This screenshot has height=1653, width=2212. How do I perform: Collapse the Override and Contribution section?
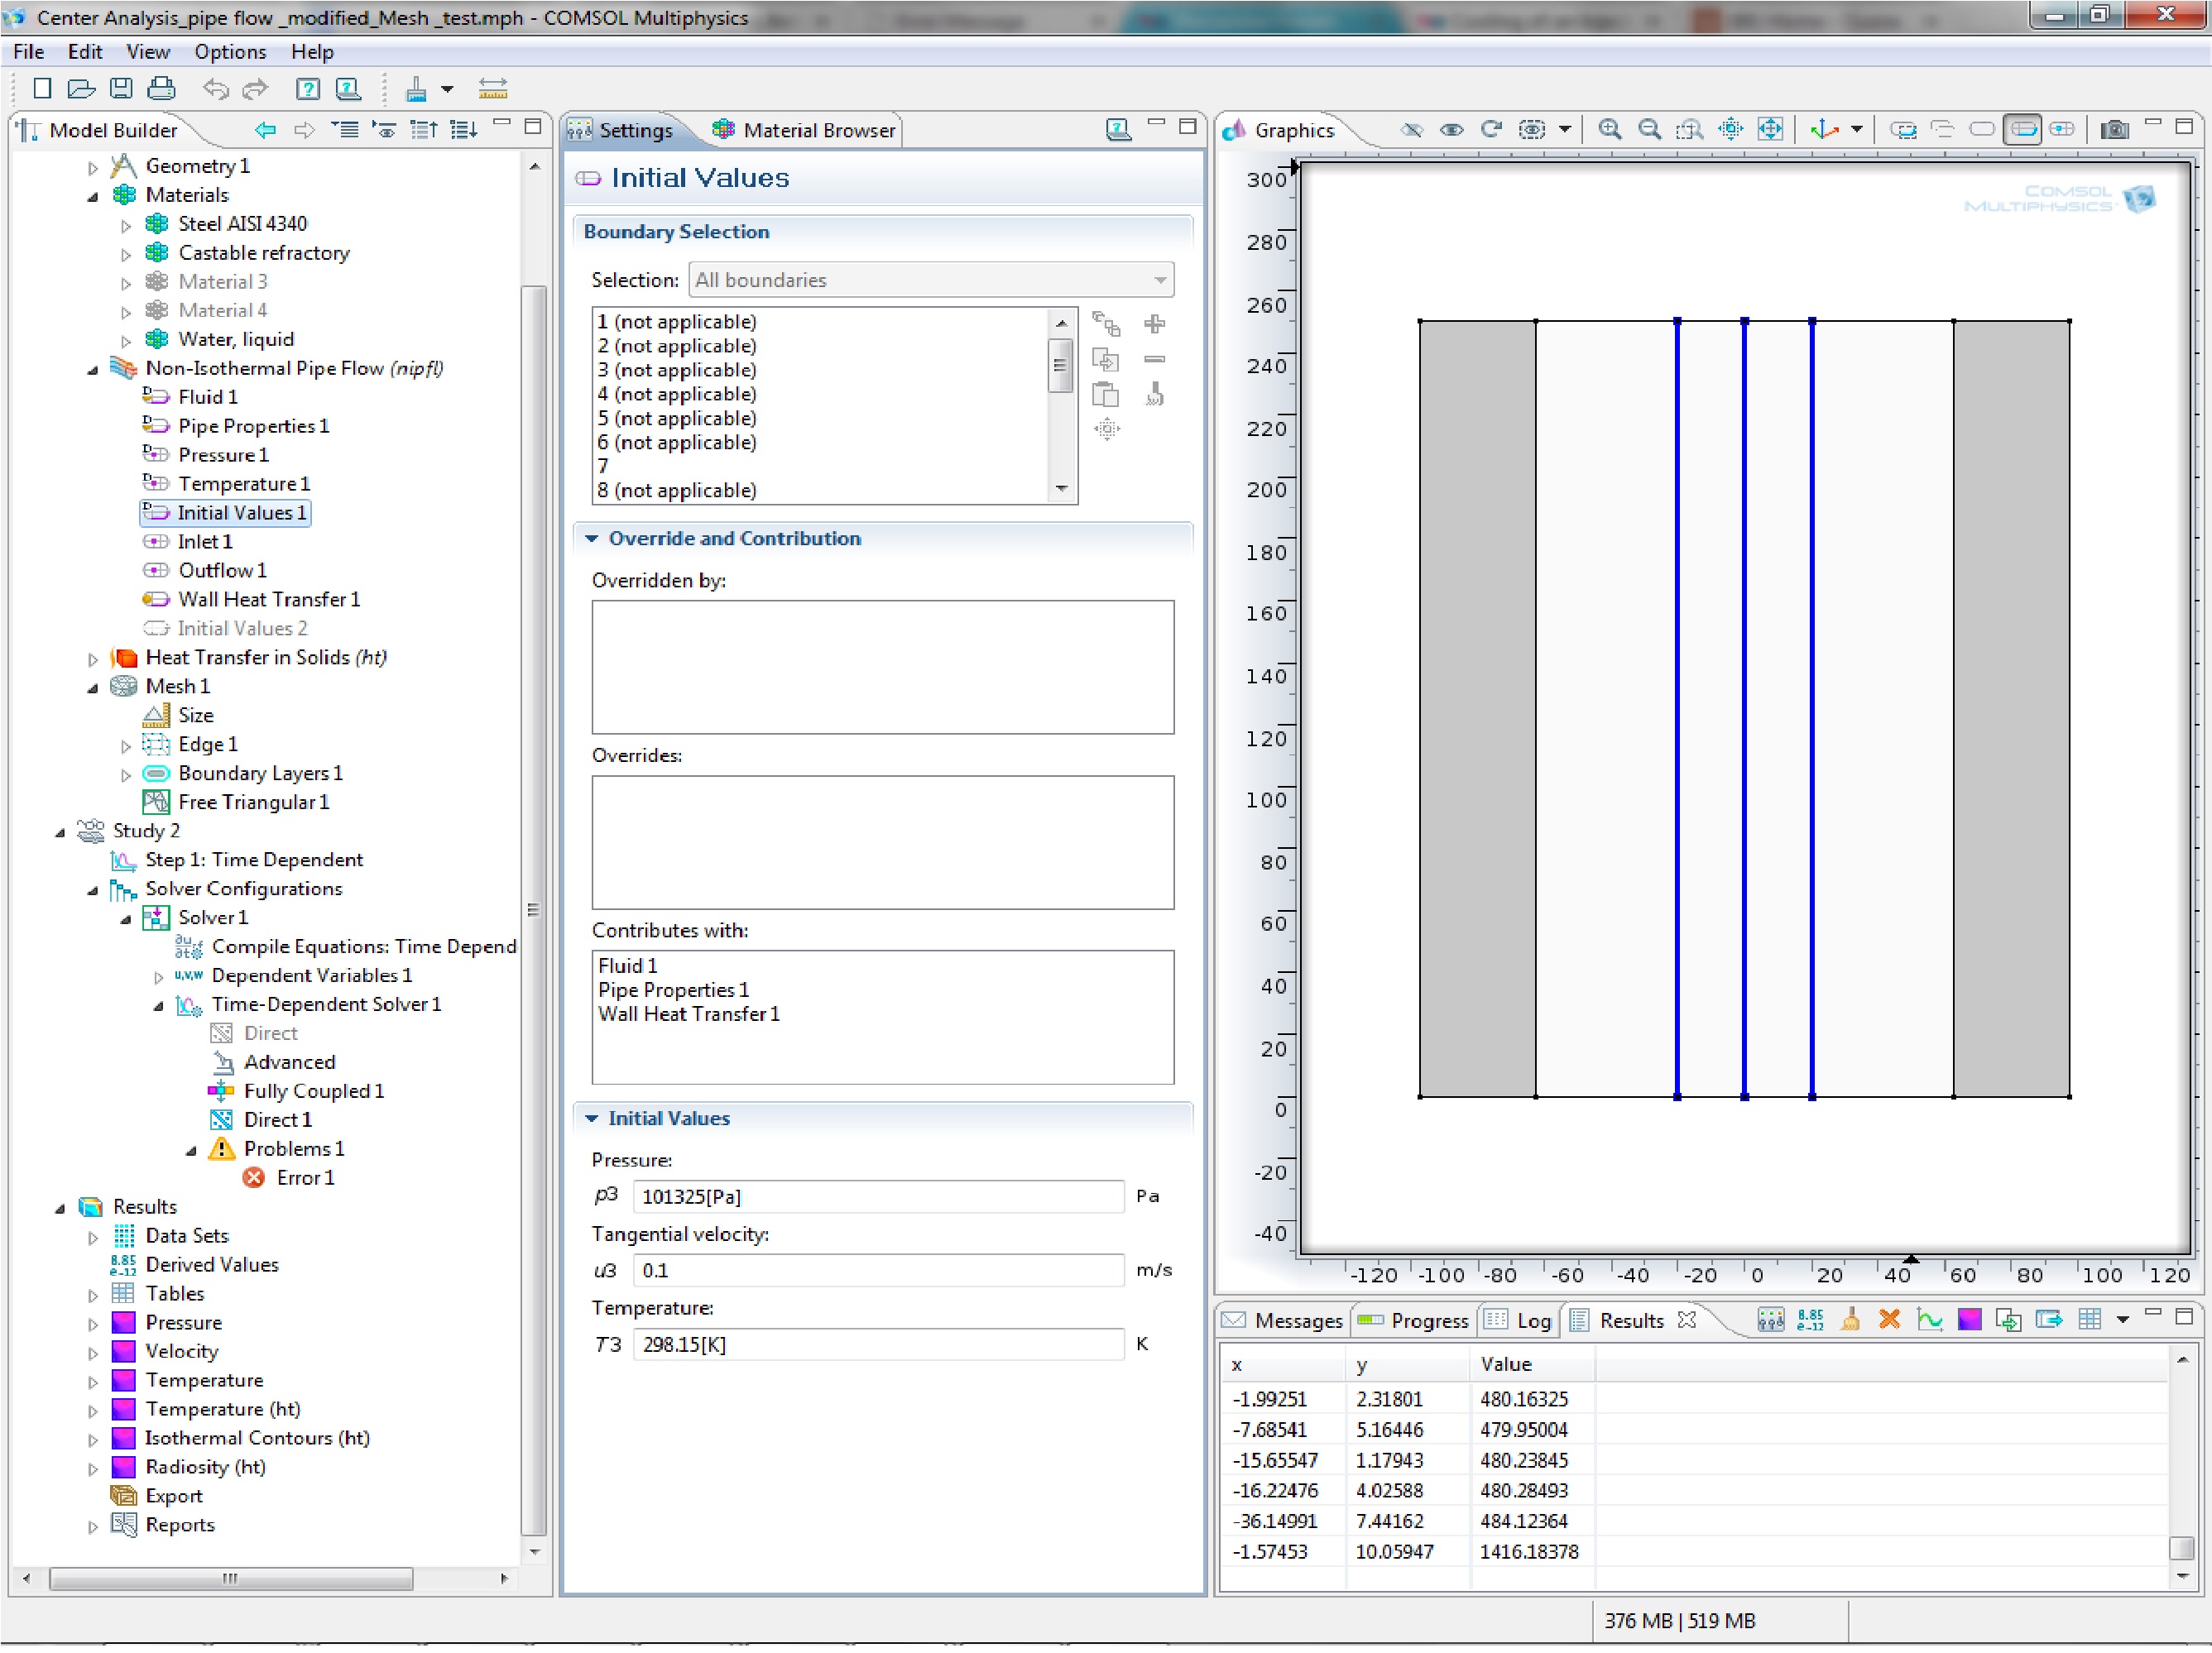pyautogui.click(x=591, y=538)
